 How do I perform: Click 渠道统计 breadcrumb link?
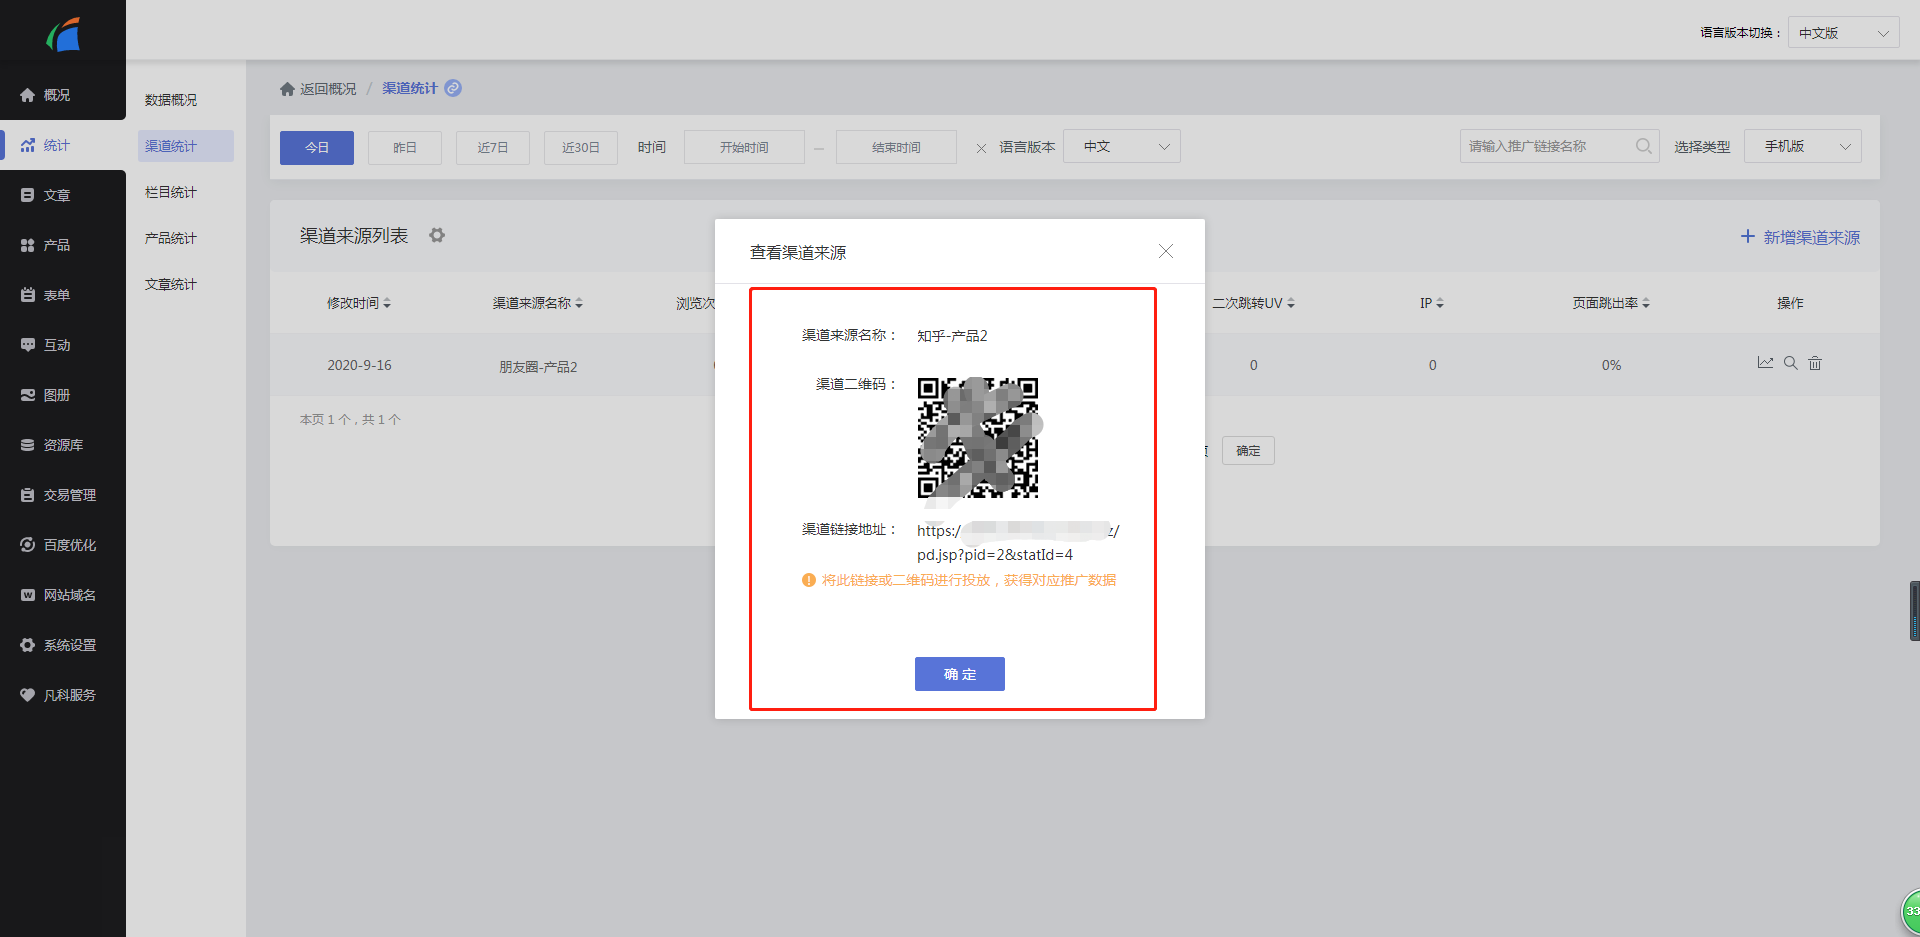pos(410,88)
